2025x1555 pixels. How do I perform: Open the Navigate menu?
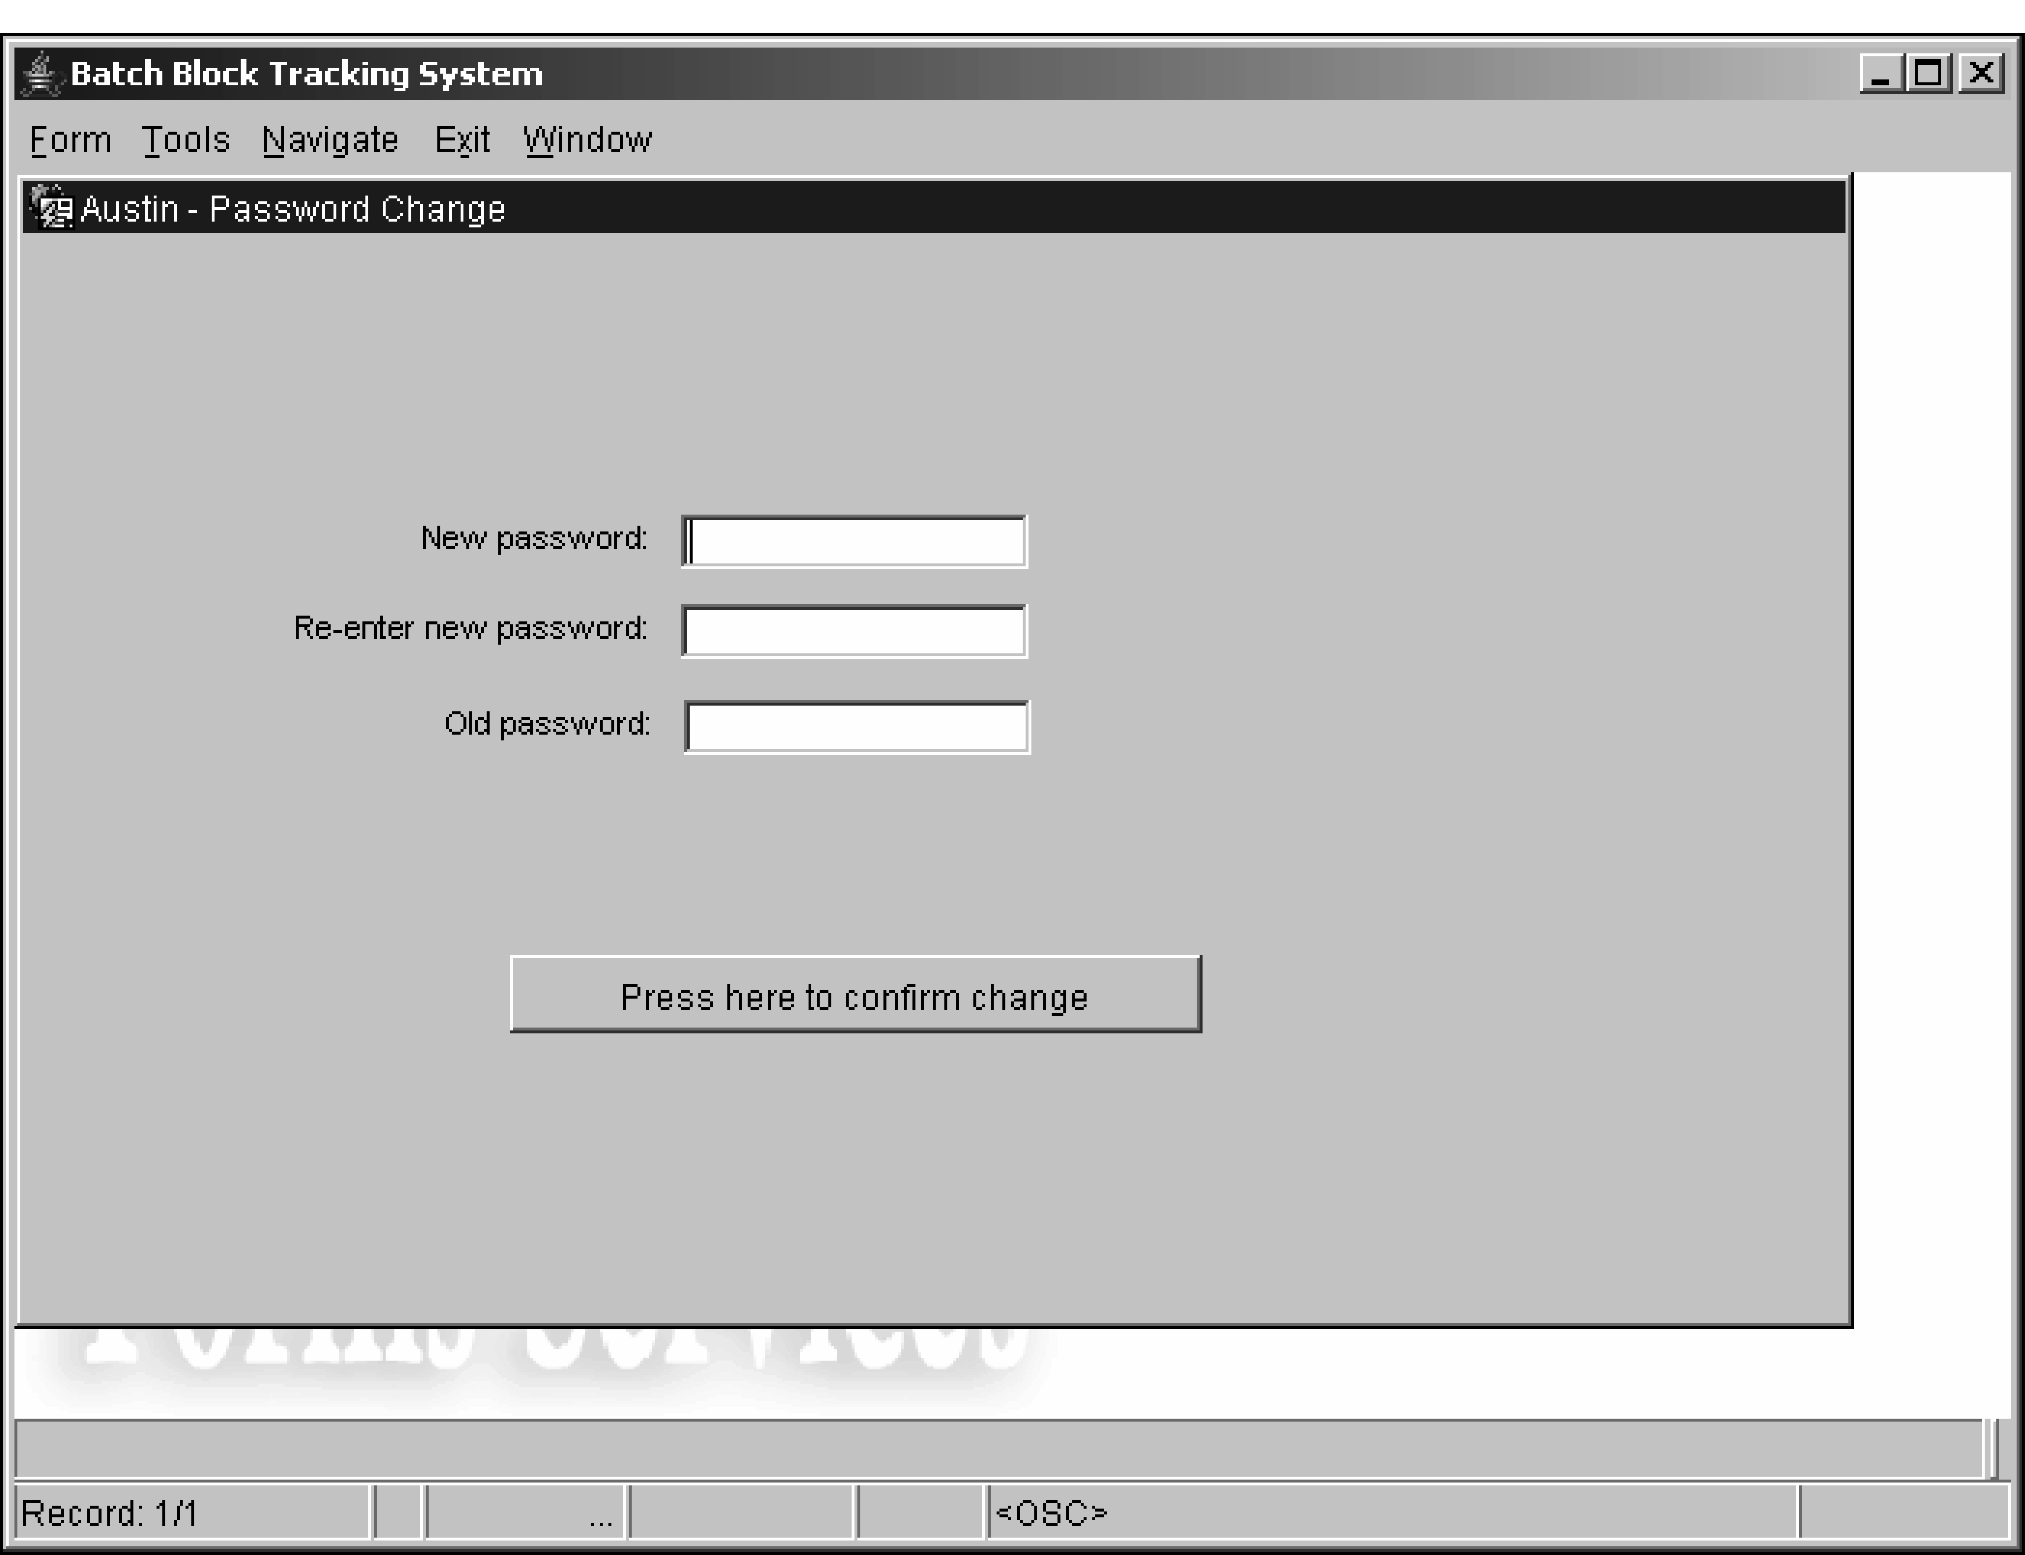(330, 140)
